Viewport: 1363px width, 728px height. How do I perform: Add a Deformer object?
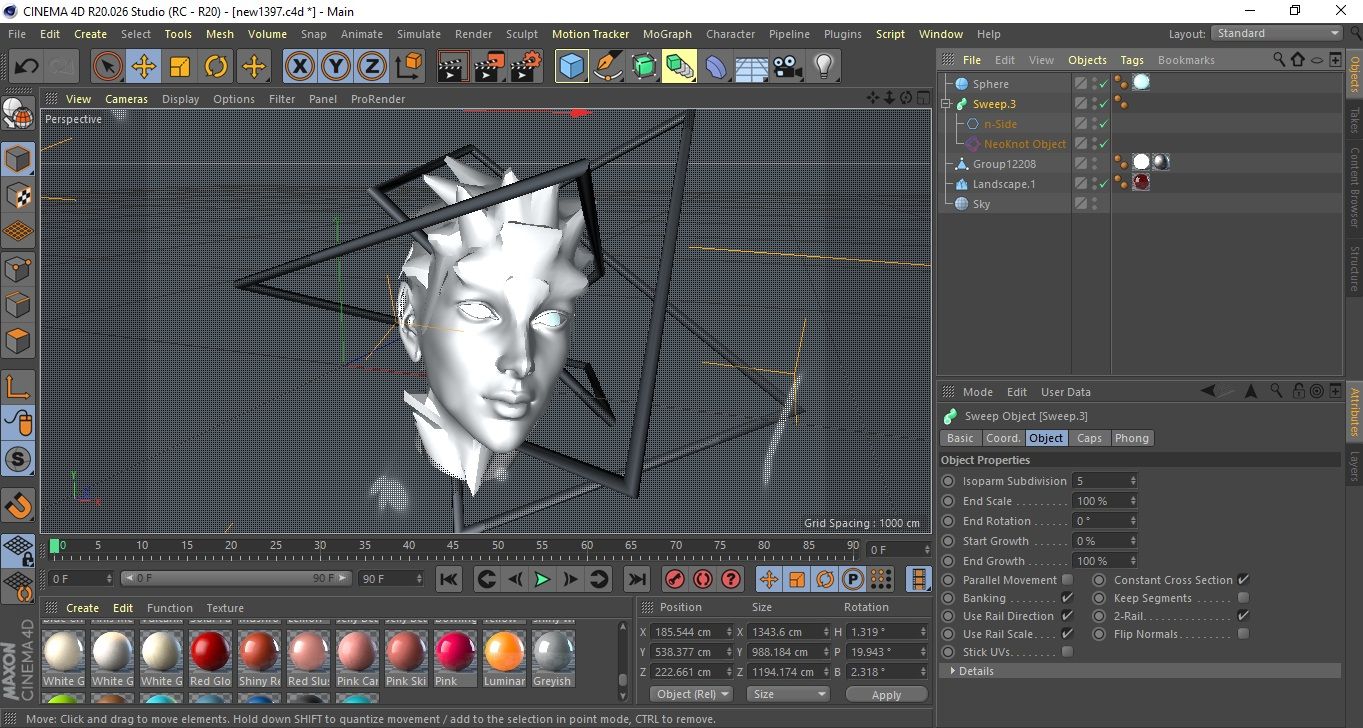pos(716,67)
